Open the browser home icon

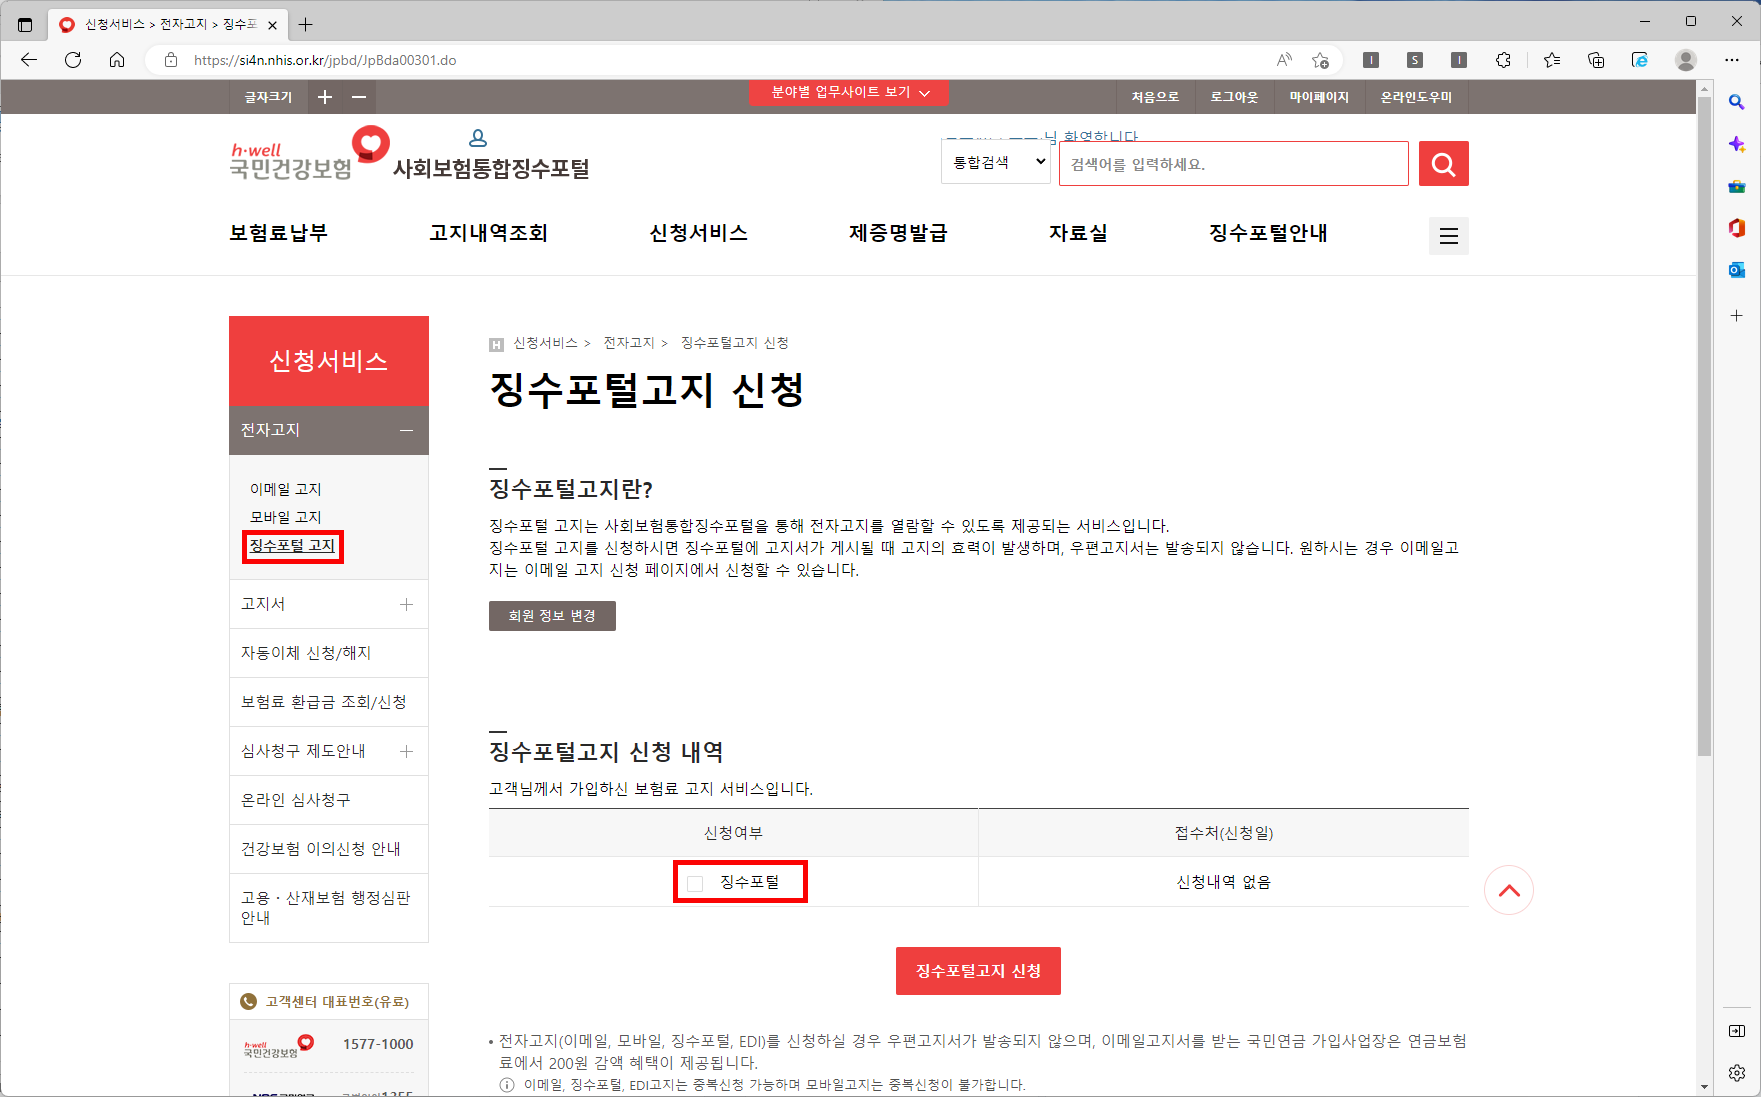pos(117,60)
